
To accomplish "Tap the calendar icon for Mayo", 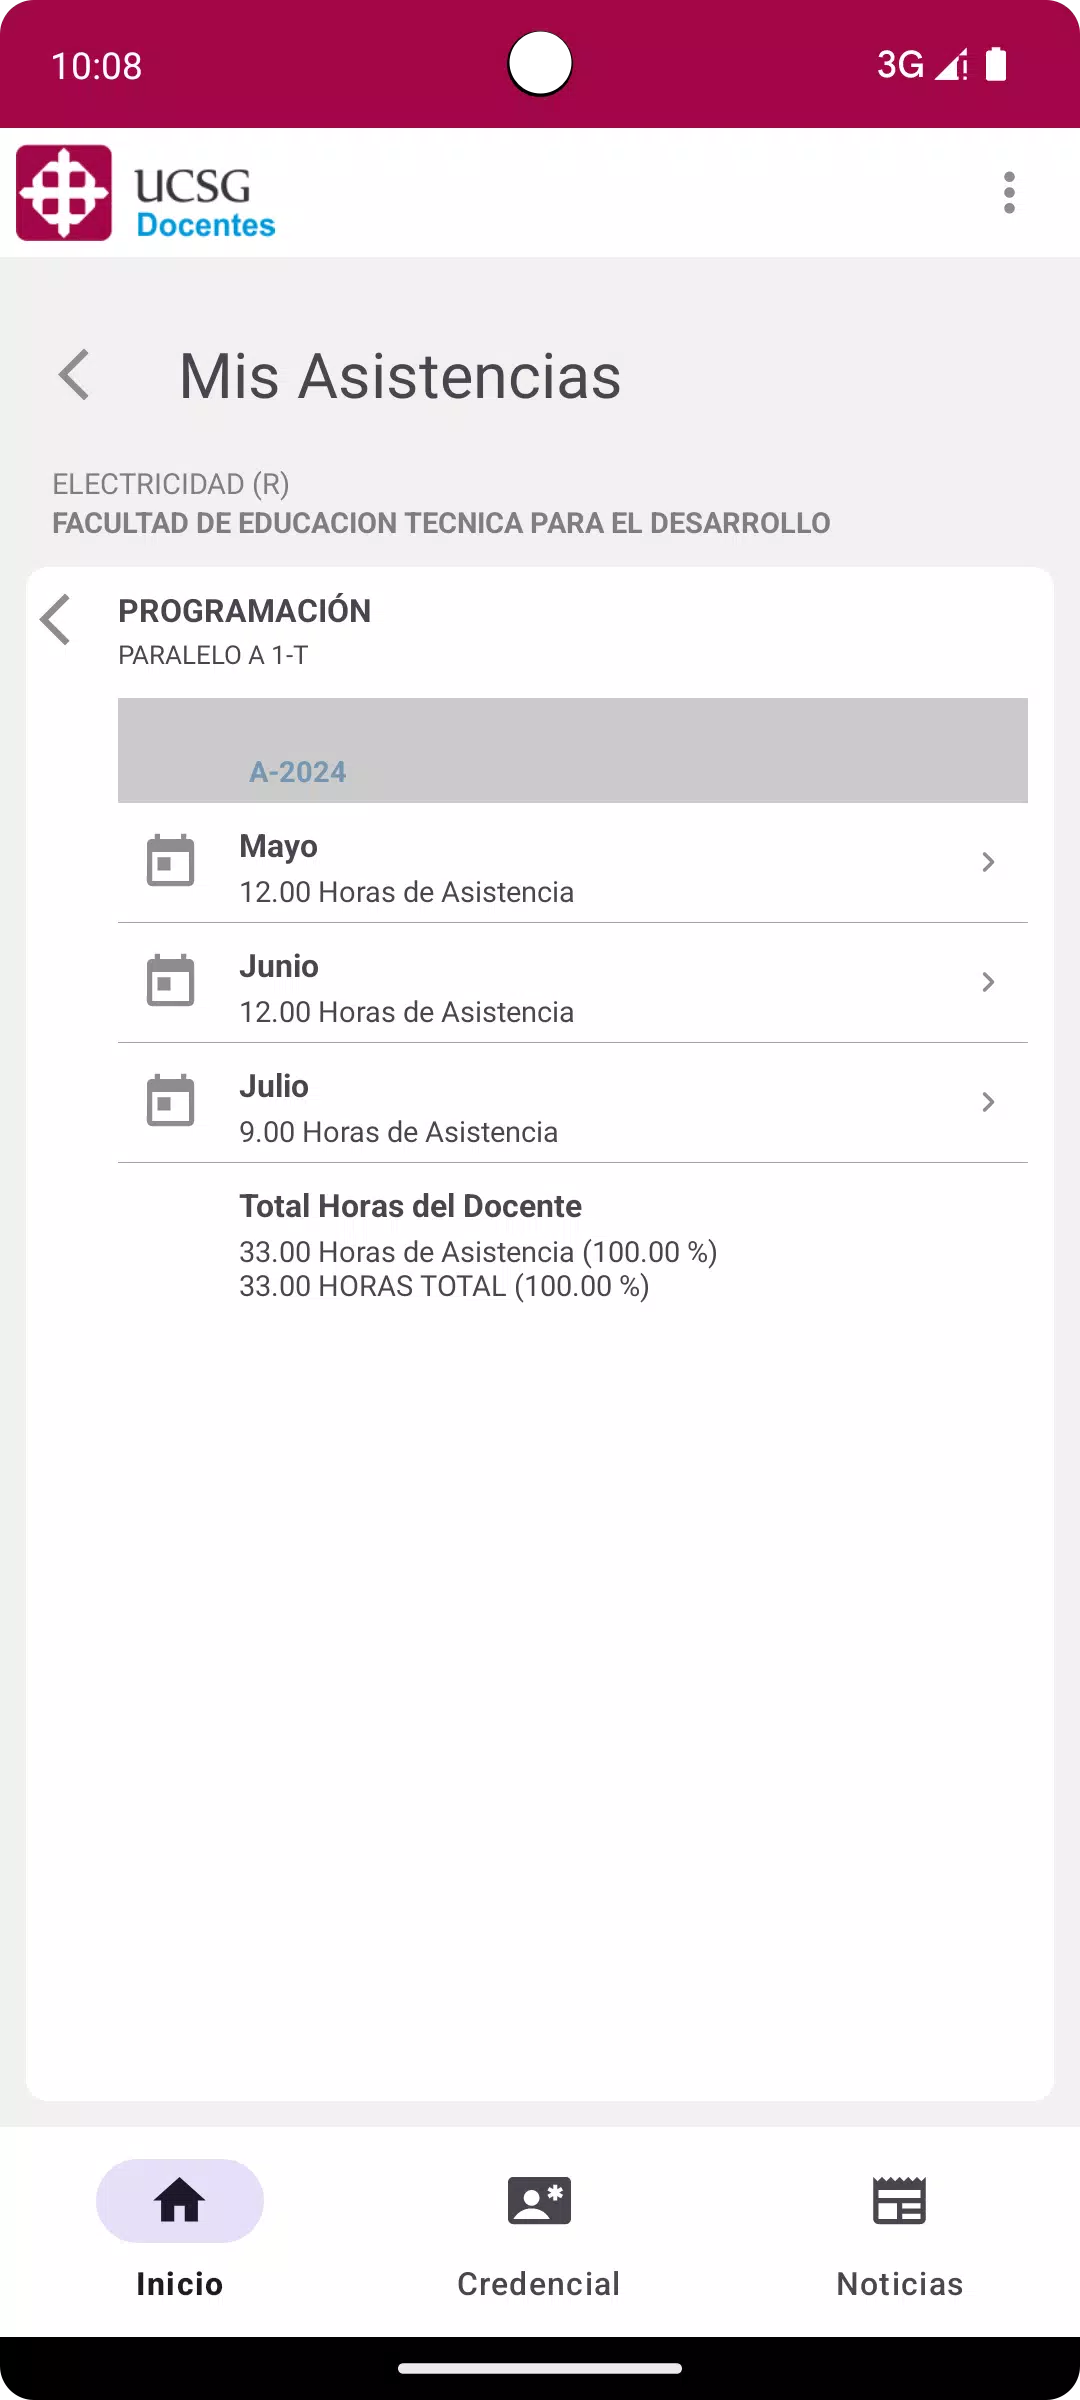I will [x=171, y=861].
